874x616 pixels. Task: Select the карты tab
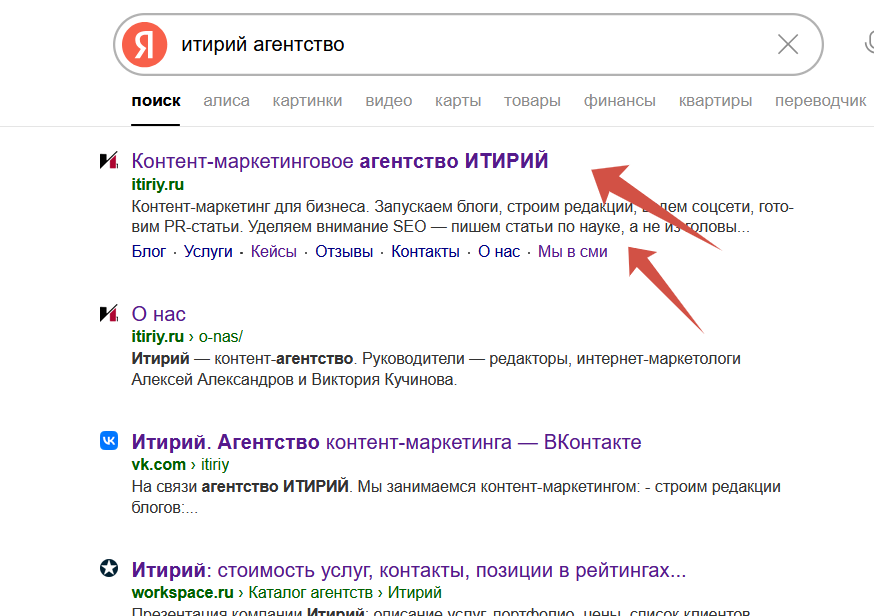coord(458,101)
